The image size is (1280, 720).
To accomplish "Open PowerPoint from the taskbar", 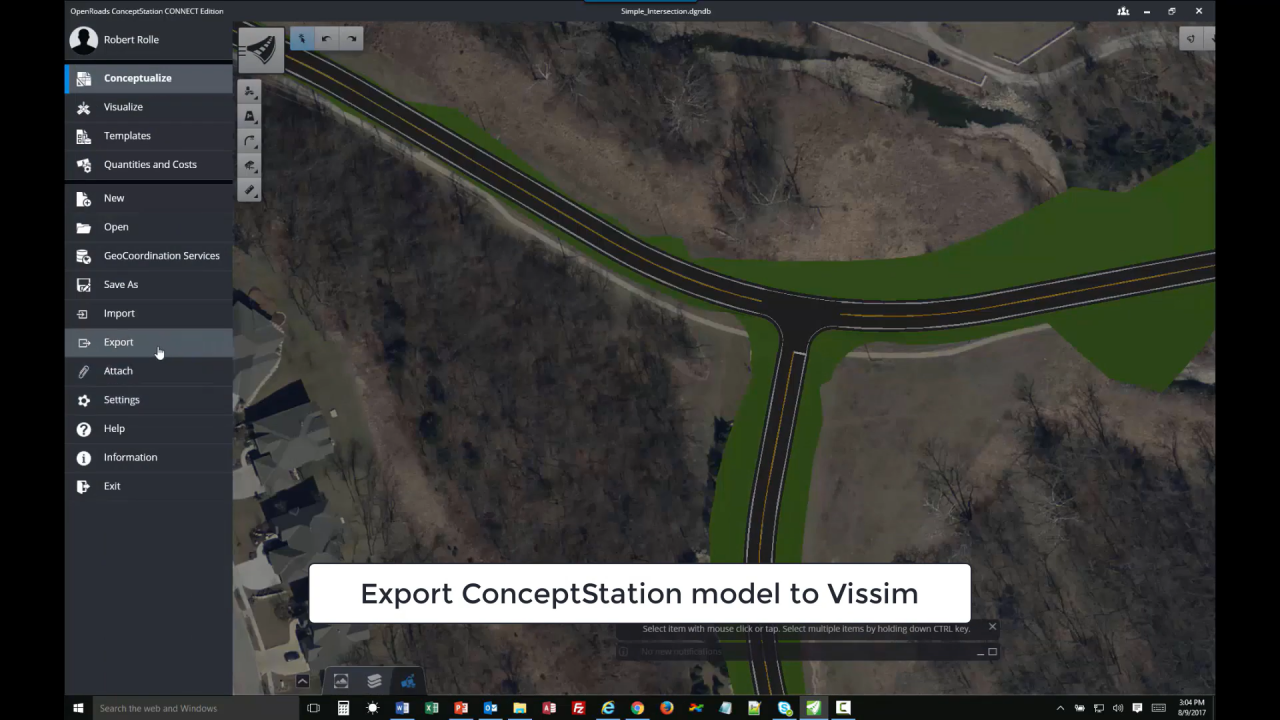I will [x=461, y=708].
